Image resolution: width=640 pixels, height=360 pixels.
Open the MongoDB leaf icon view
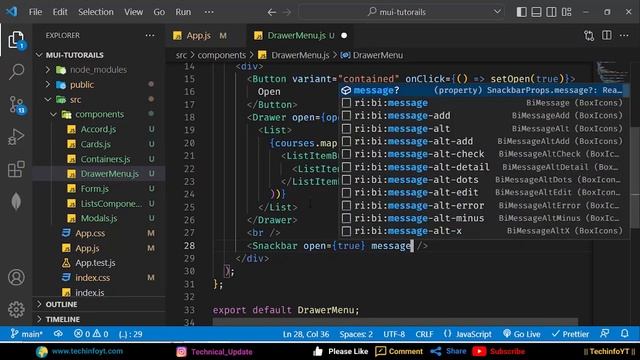click(x=16, y=201)
